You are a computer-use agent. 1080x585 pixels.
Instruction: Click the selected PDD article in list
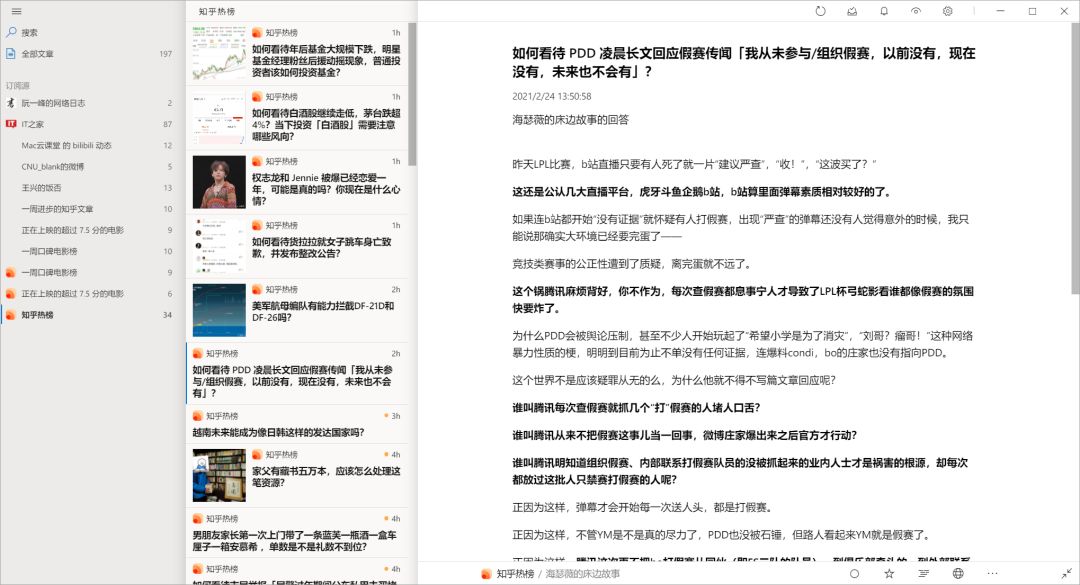point(297,373)
